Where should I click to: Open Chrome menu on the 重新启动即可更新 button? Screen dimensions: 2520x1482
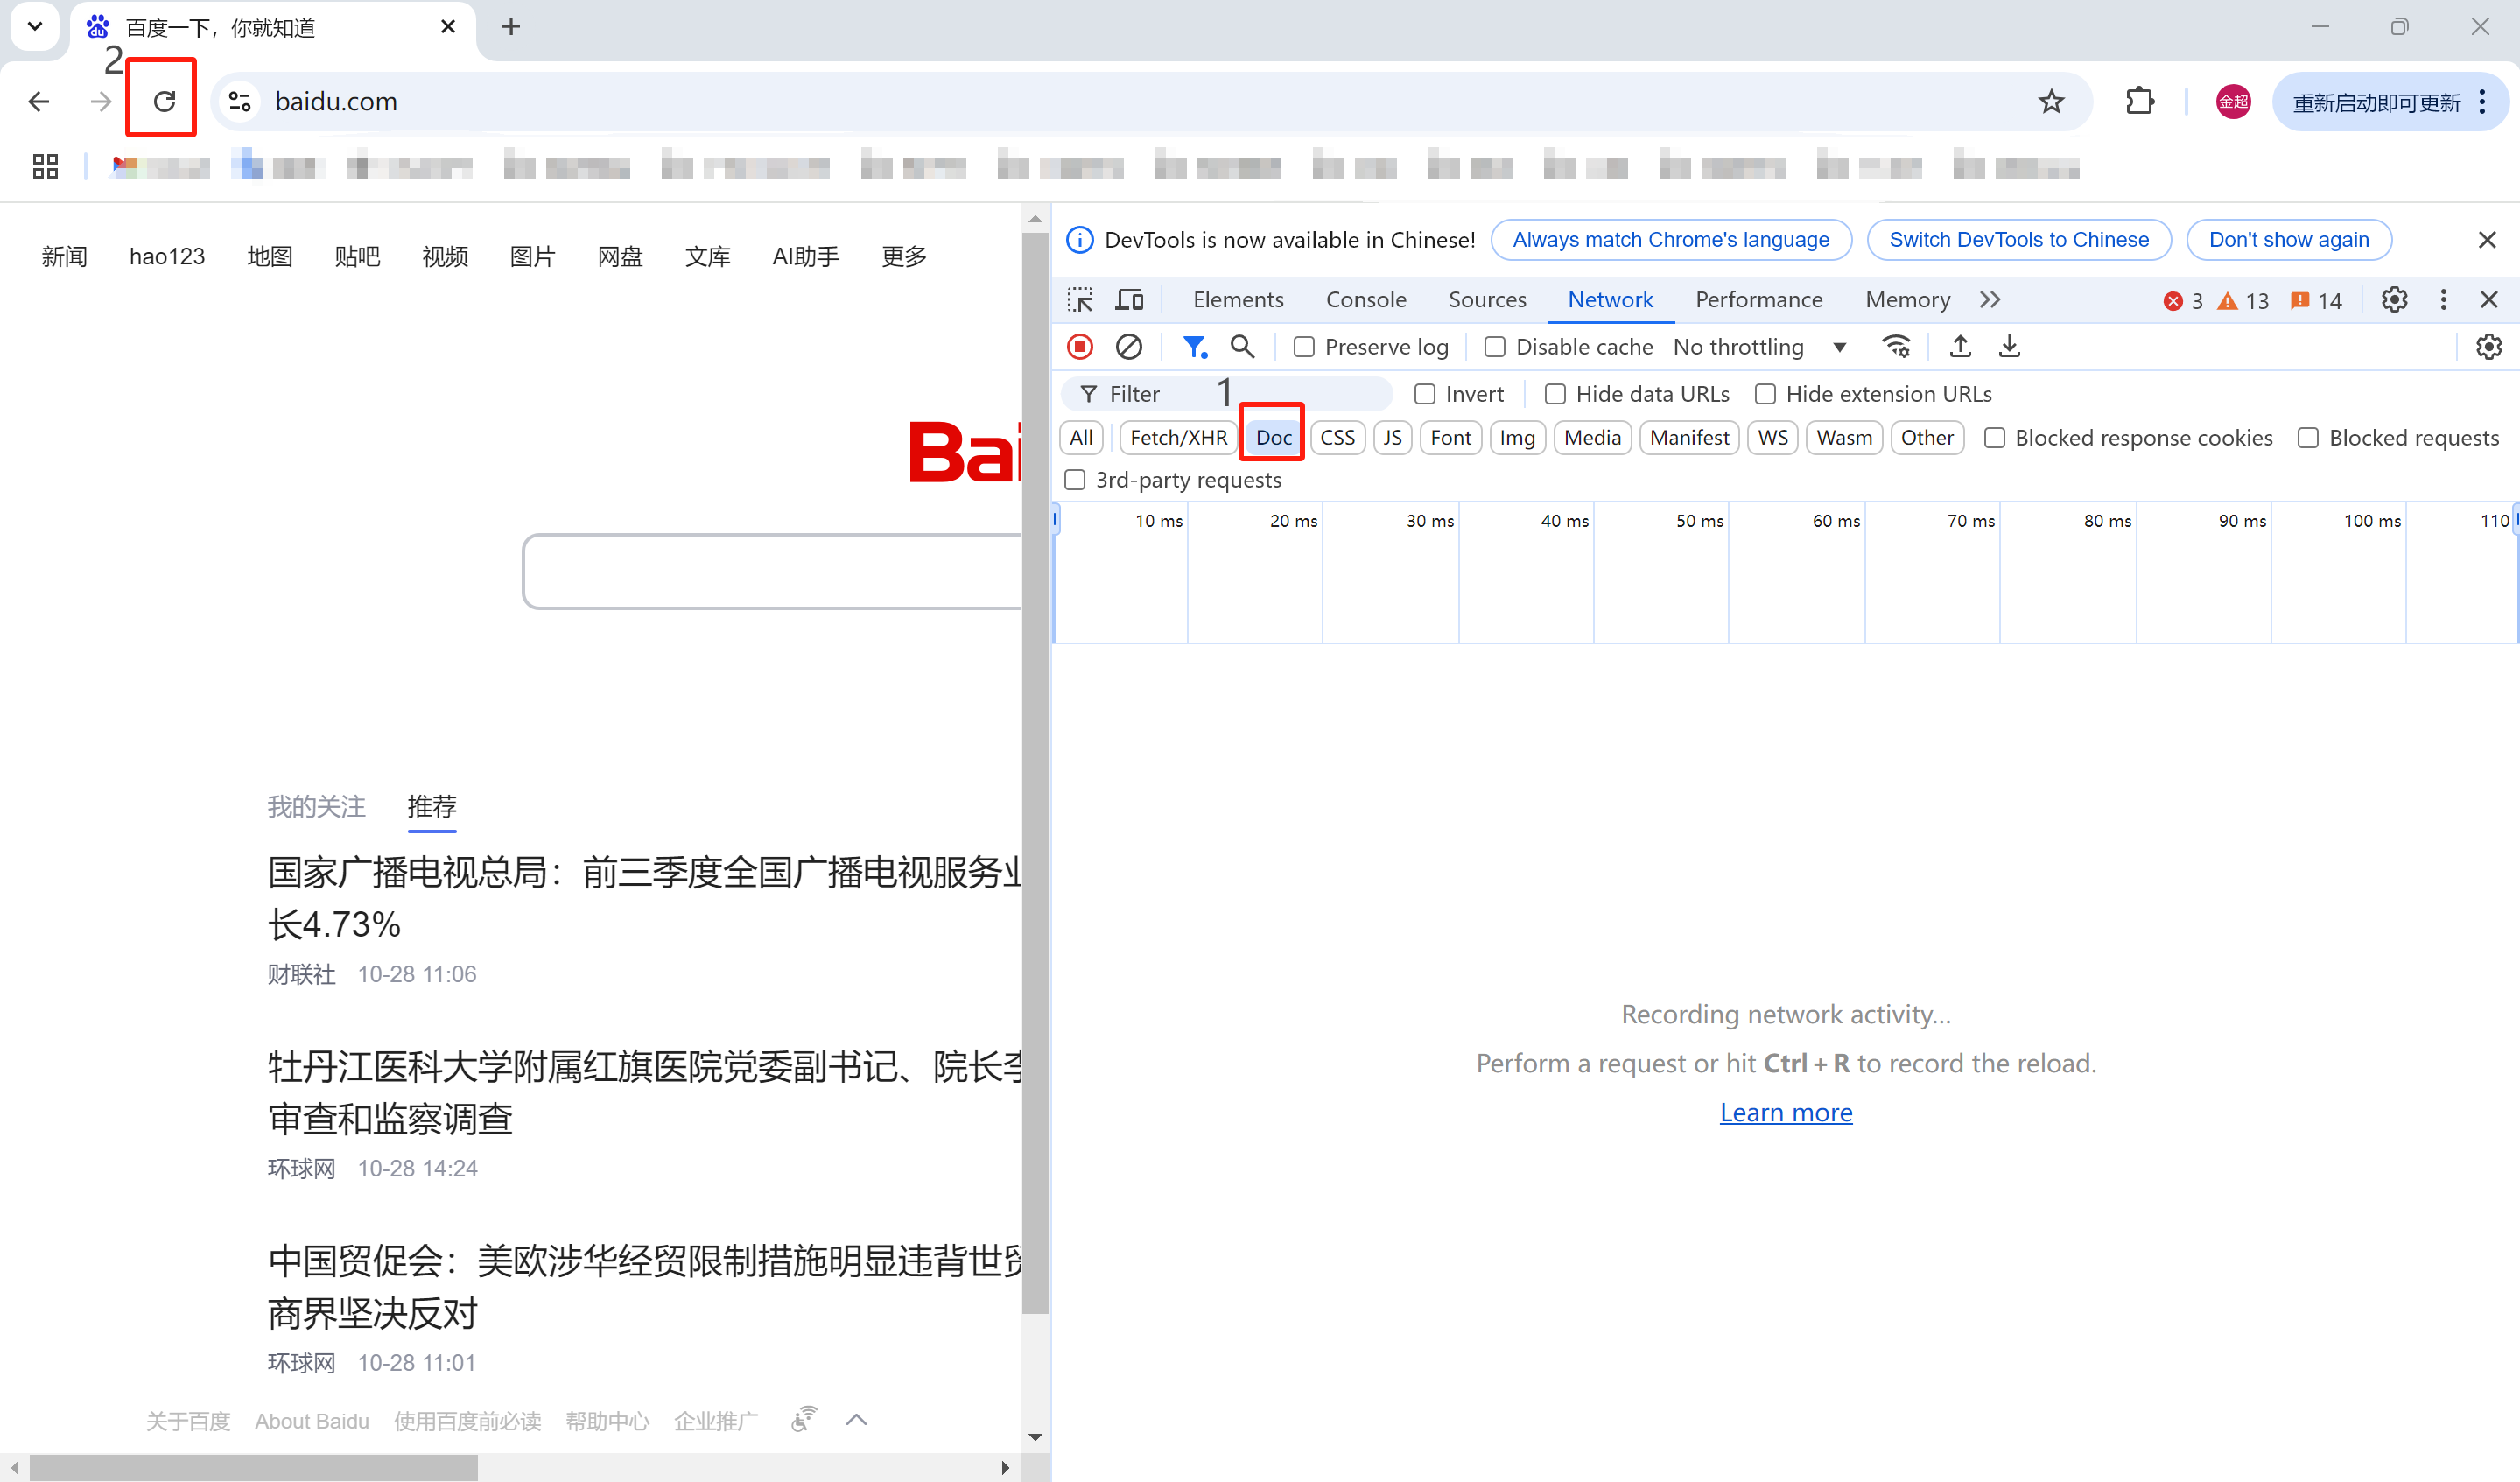tap(2483, 101)
